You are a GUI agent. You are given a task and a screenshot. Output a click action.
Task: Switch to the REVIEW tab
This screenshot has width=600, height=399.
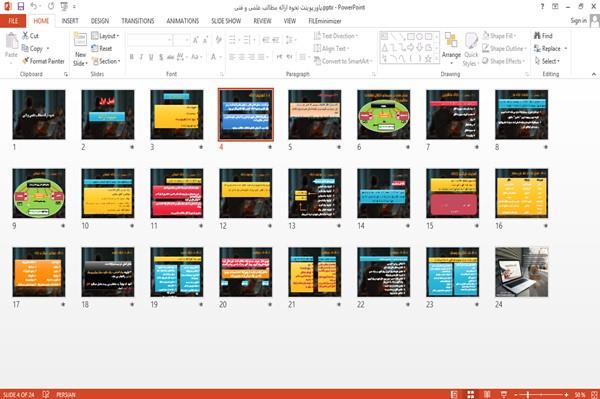click(262, 21)
